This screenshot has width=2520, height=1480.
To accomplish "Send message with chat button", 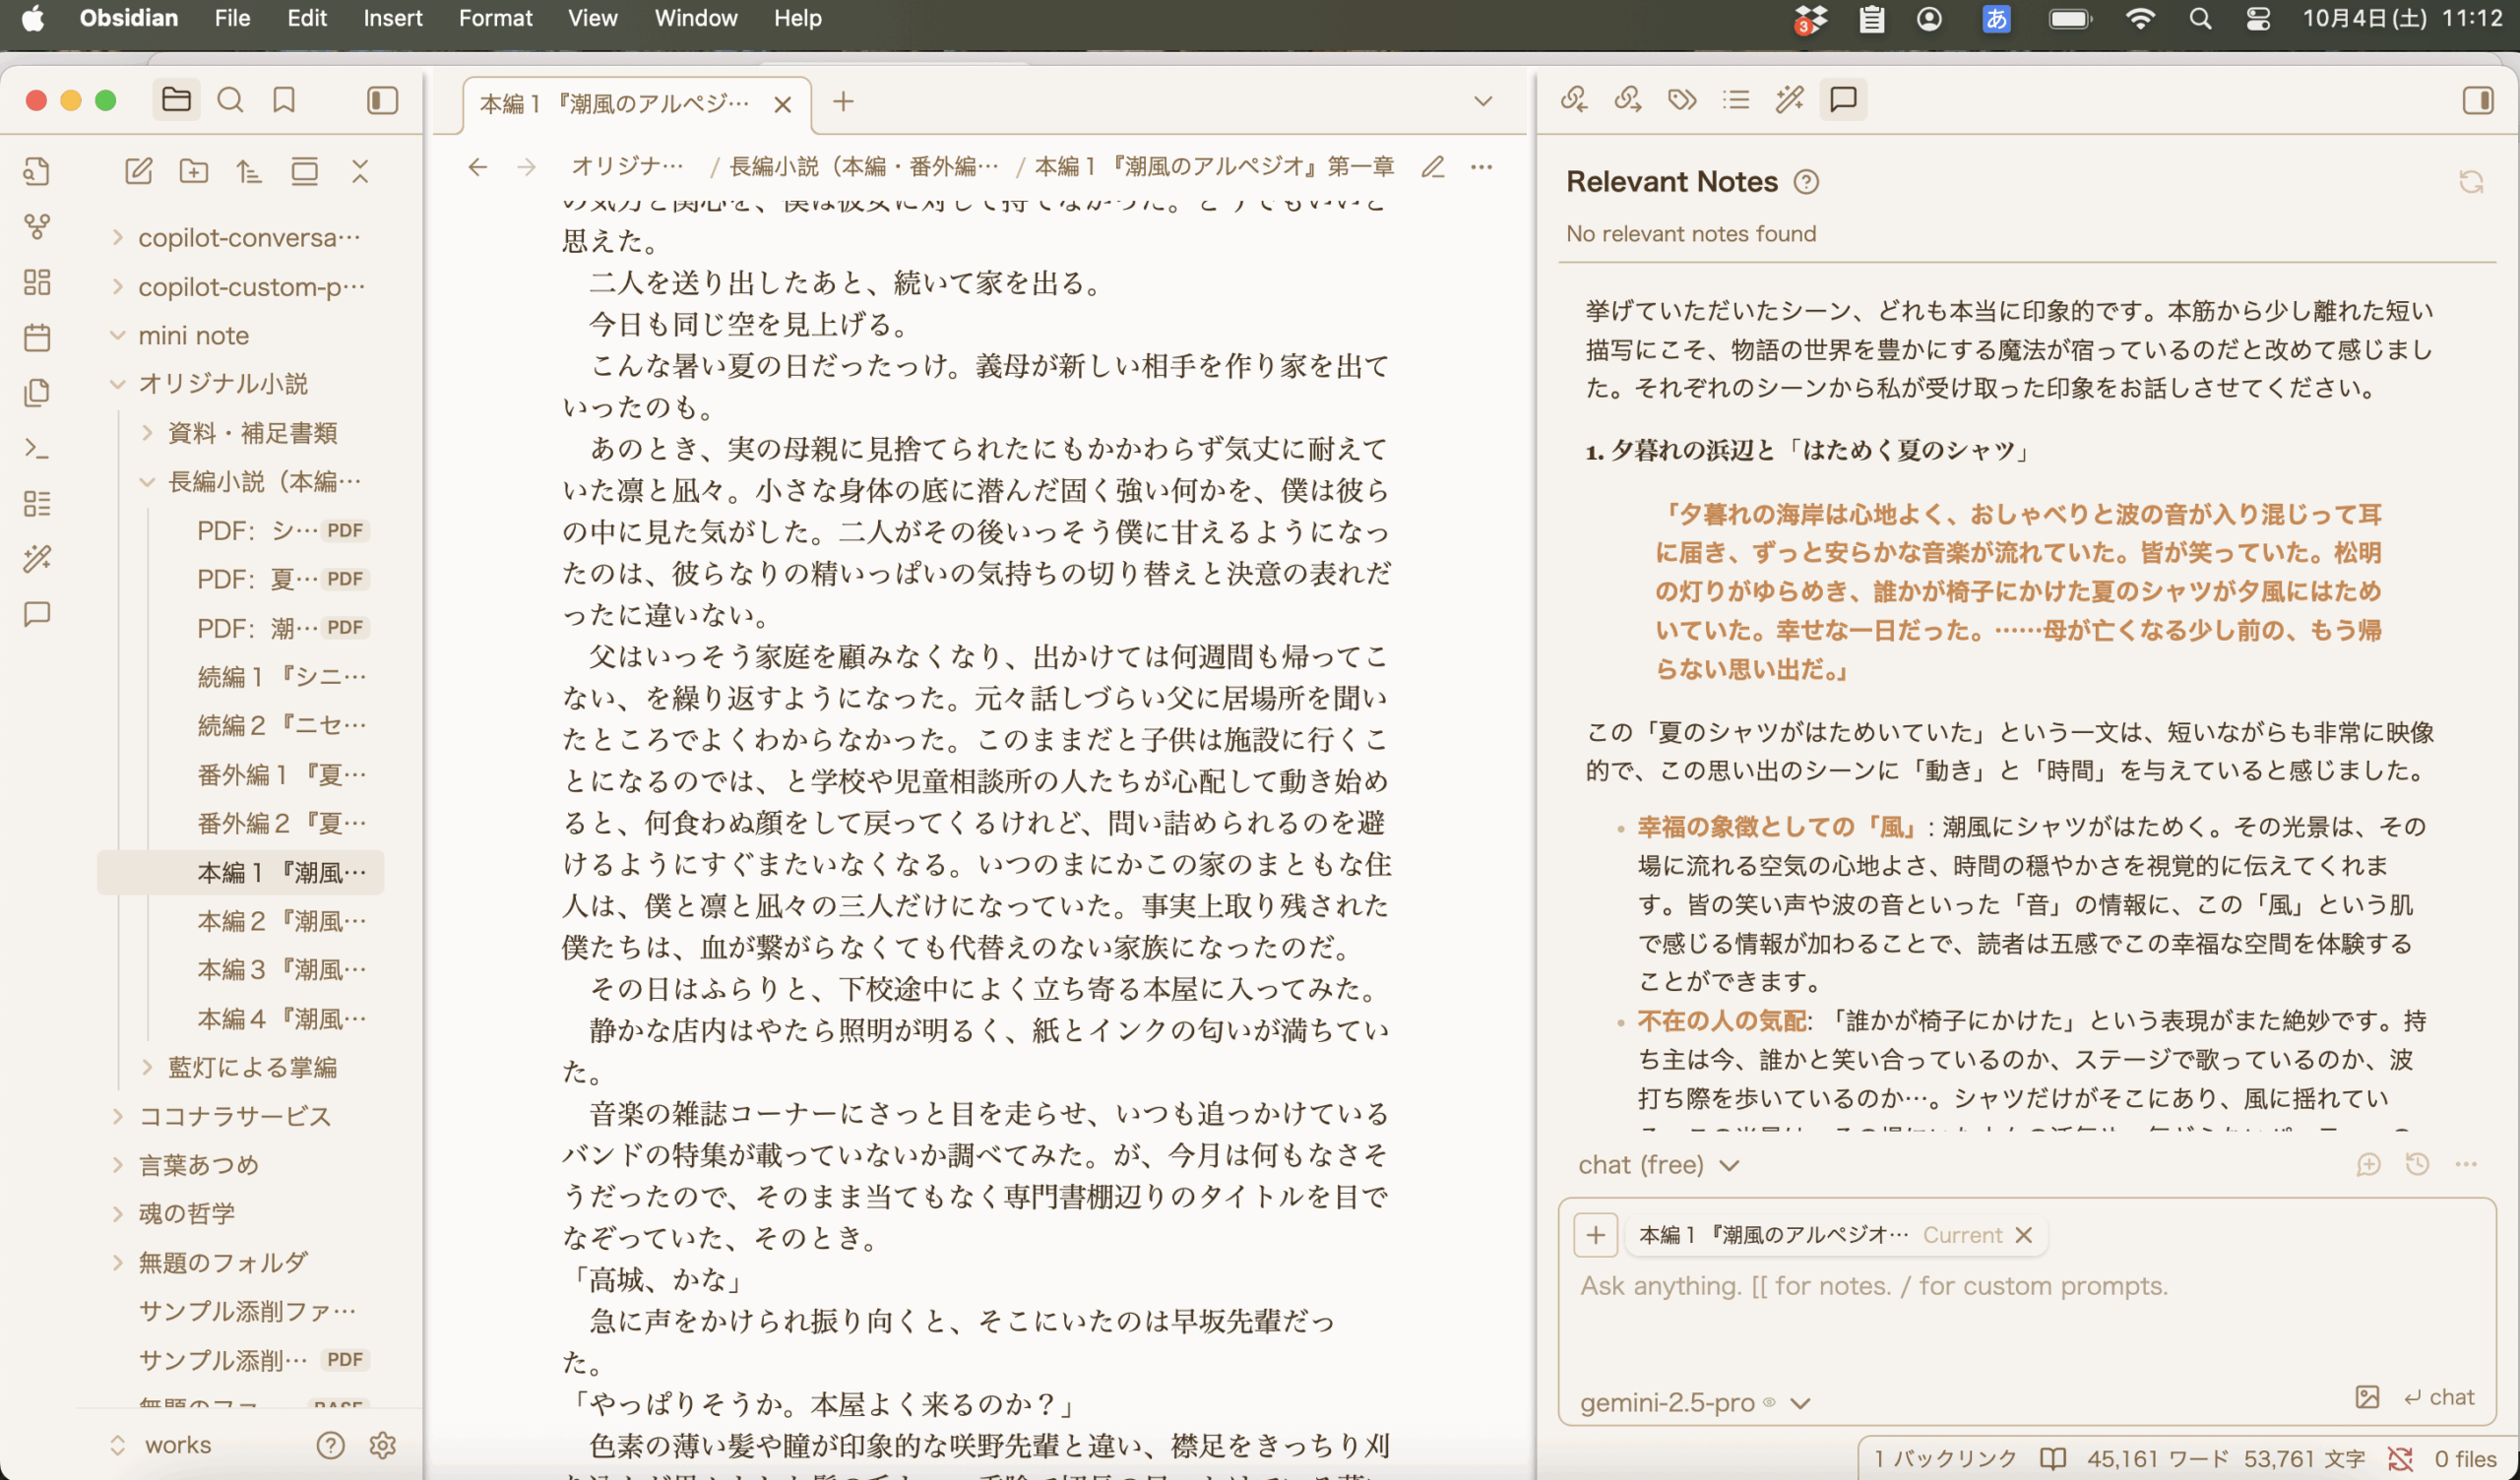I will coord(2439,1397).
